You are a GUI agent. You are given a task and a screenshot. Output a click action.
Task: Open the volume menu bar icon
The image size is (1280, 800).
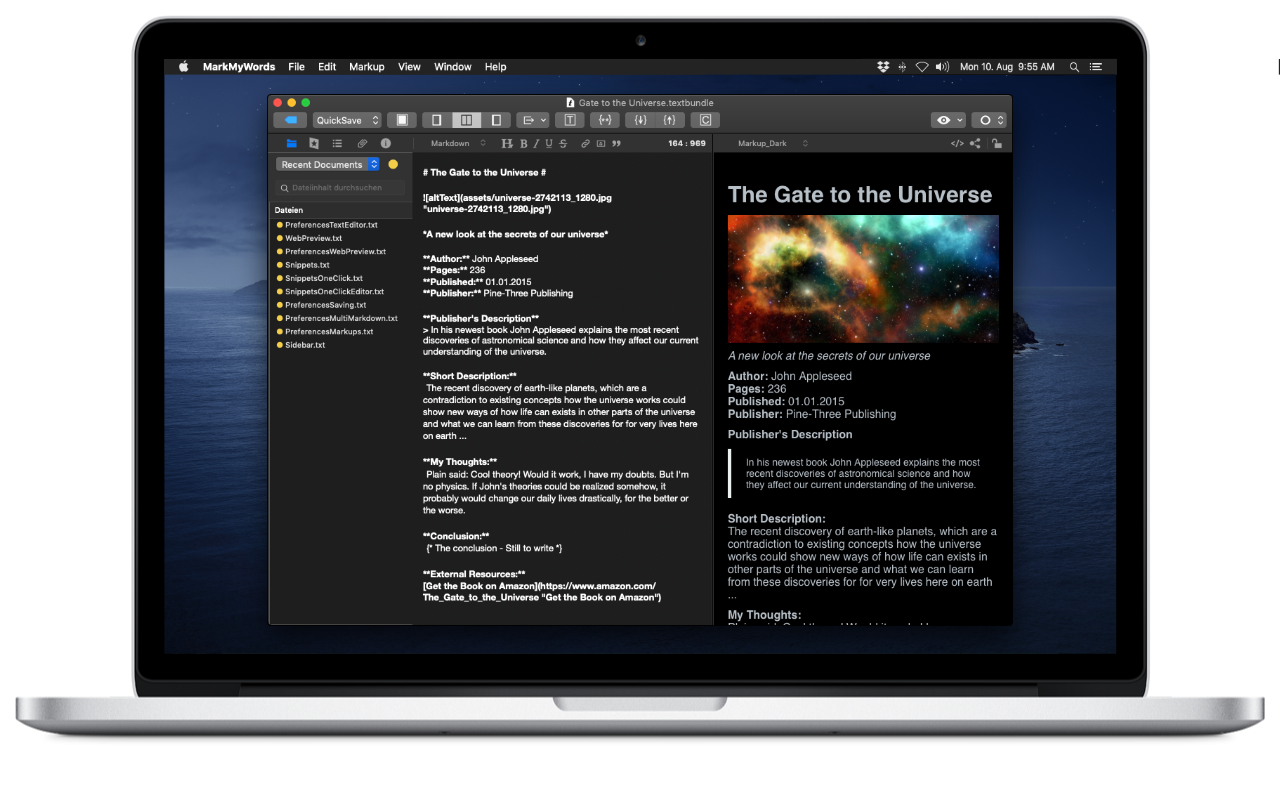pyautogui.click(x=942, y=67)
